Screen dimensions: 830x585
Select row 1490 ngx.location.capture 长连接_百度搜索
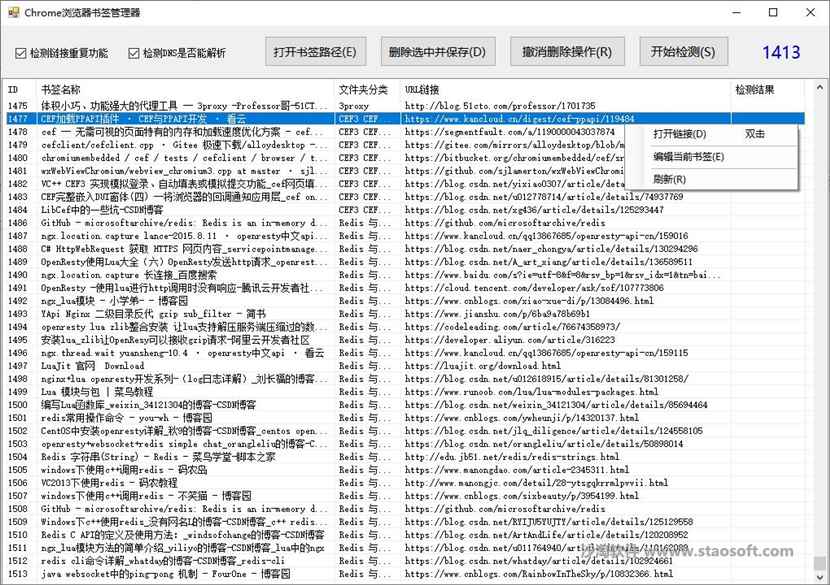tap(404, 275)
